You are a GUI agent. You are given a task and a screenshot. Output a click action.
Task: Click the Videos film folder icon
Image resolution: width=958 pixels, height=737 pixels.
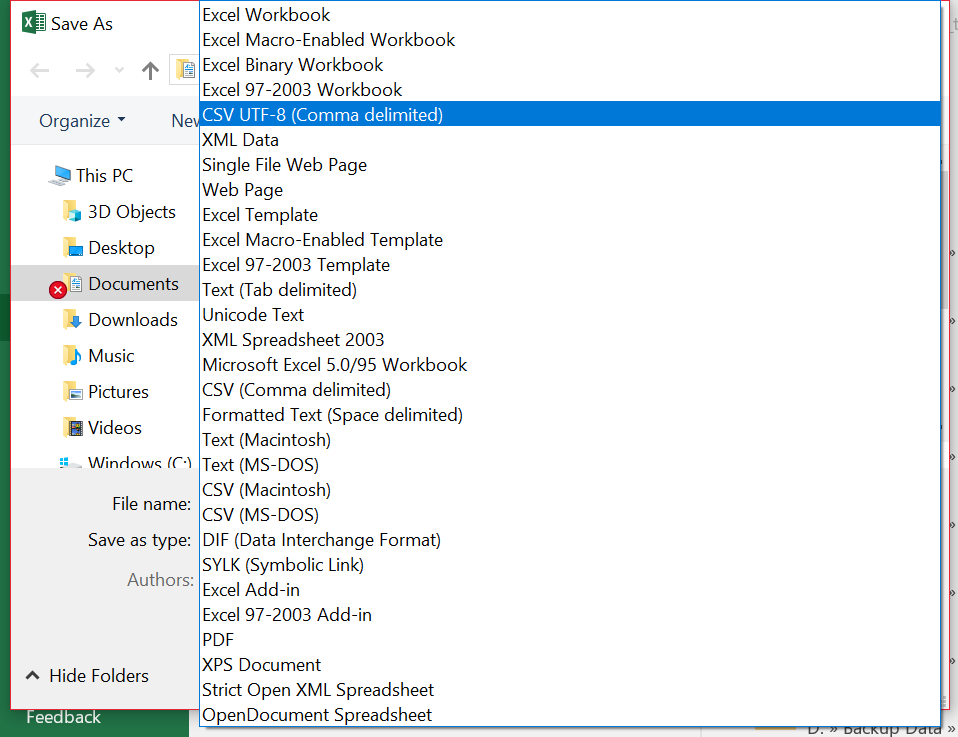[x=72, y=428]
